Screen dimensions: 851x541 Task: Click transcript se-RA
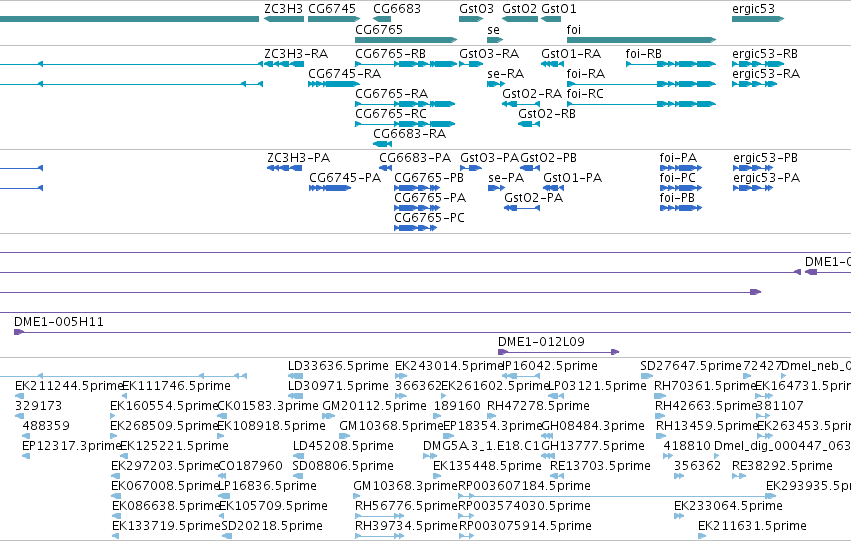pos(505,74)
